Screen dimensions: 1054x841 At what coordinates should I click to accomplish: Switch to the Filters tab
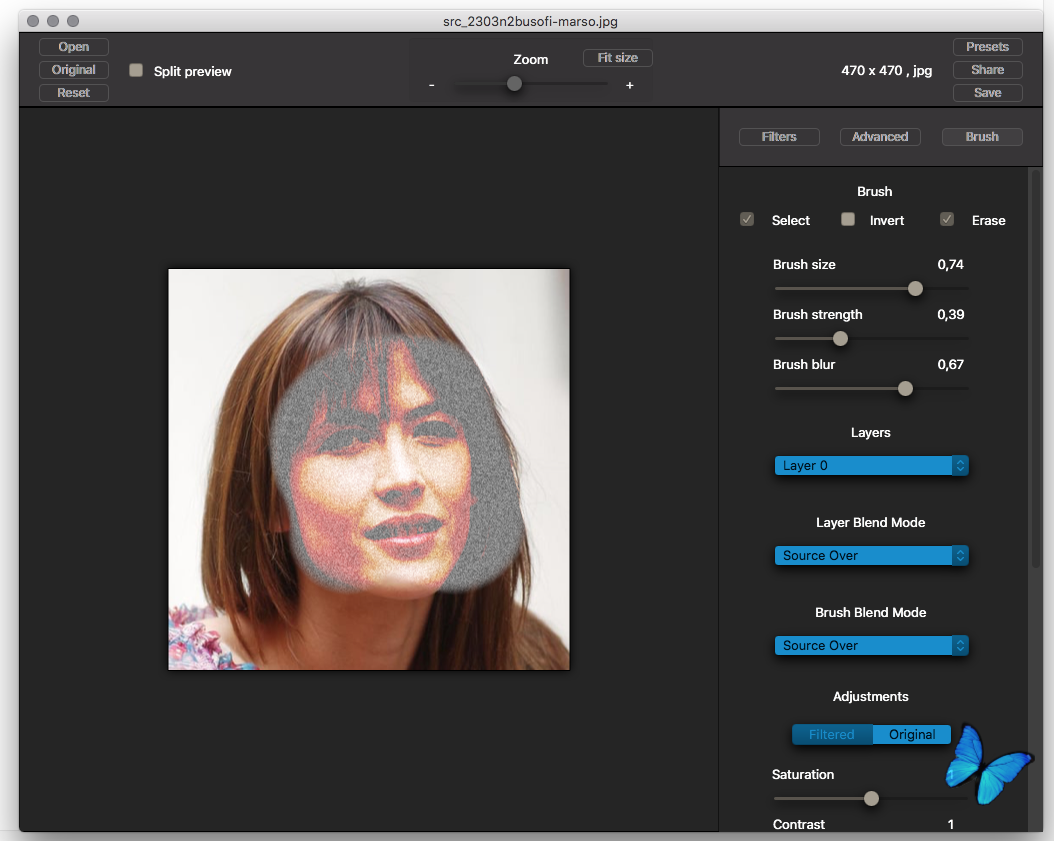tap(779, 137)
